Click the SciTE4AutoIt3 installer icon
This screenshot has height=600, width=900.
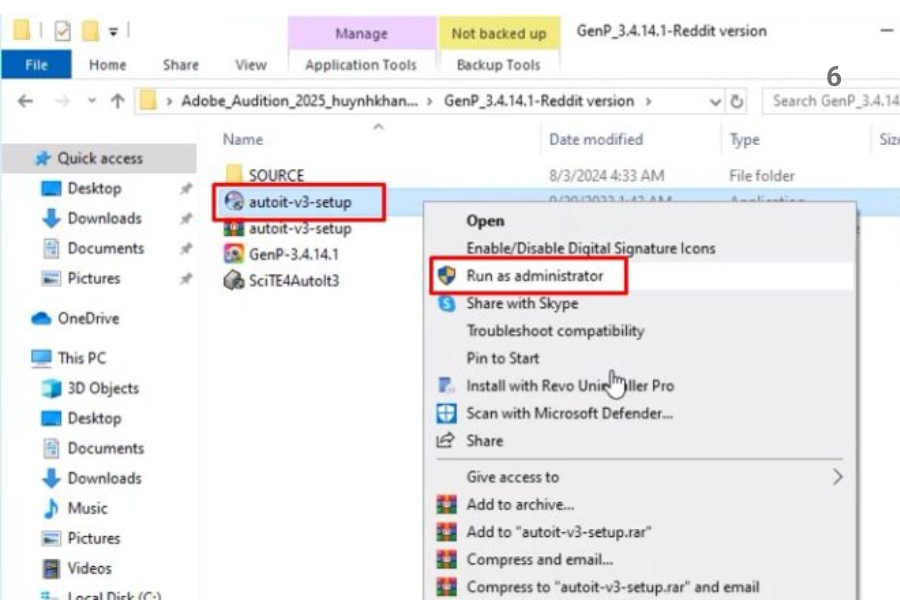(233, 281)
